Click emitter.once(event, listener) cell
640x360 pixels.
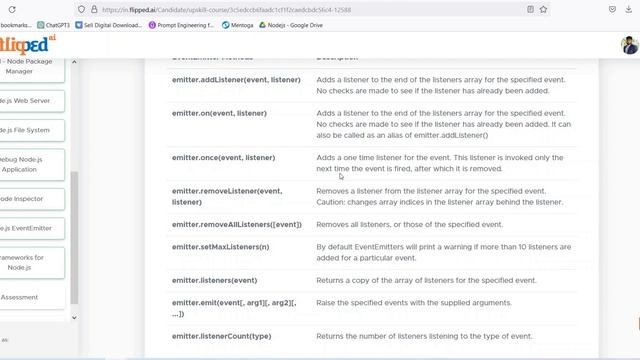pyautogui.click(x=223, y=158)
